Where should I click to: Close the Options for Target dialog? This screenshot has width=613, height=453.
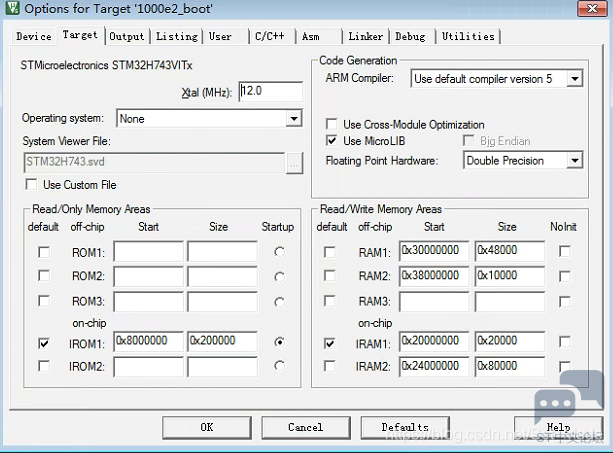pyautogui.click(x=592, y=8)
